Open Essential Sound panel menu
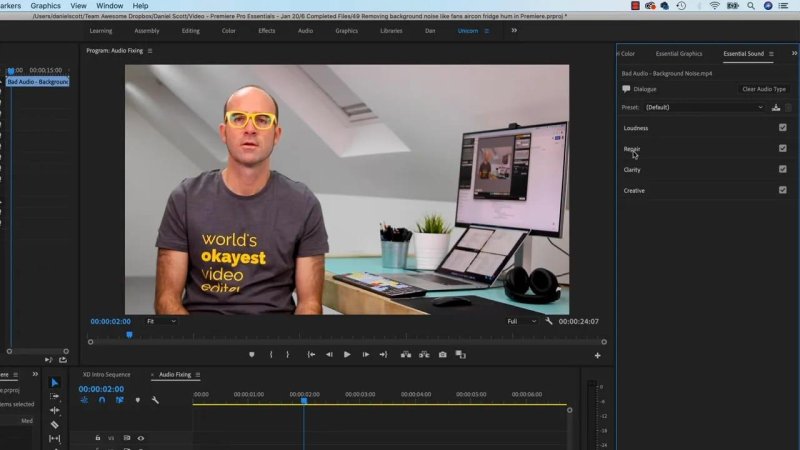 click(771, 54)
